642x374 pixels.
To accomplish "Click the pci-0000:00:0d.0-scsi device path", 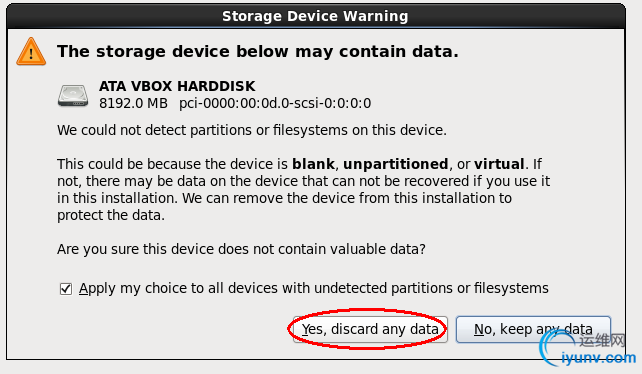I will click(x=275, y=103).
